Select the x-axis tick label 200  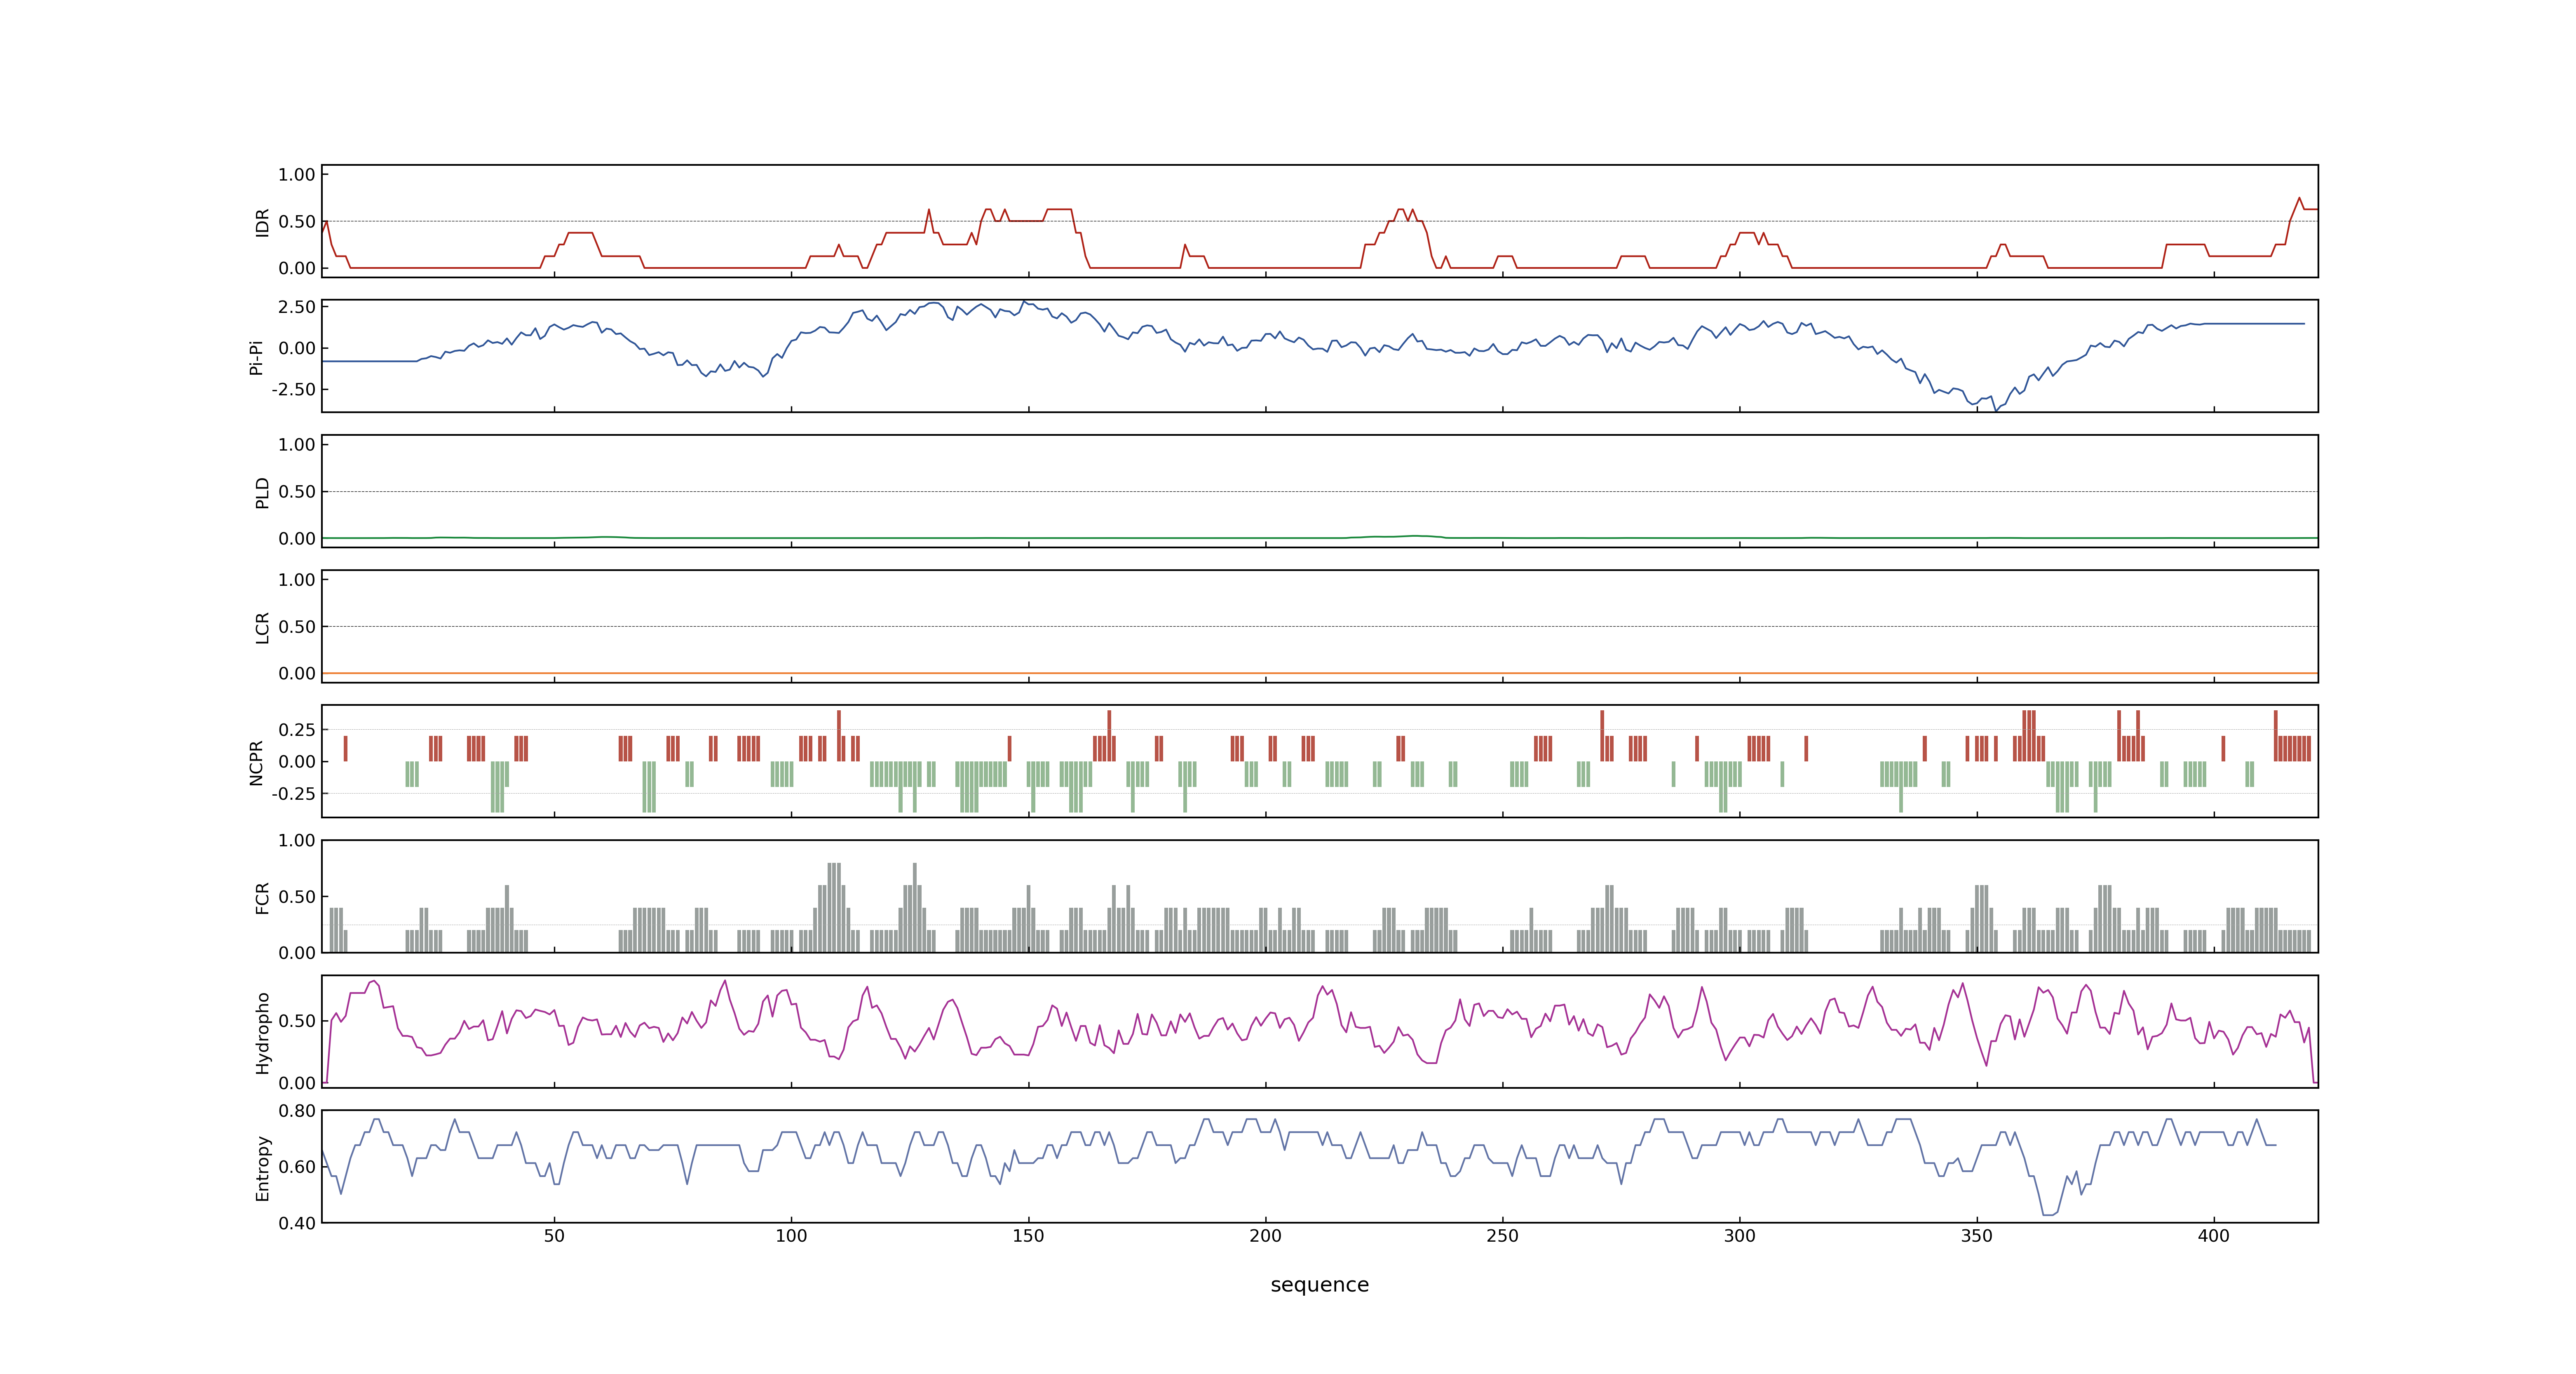(1265, 1236)
